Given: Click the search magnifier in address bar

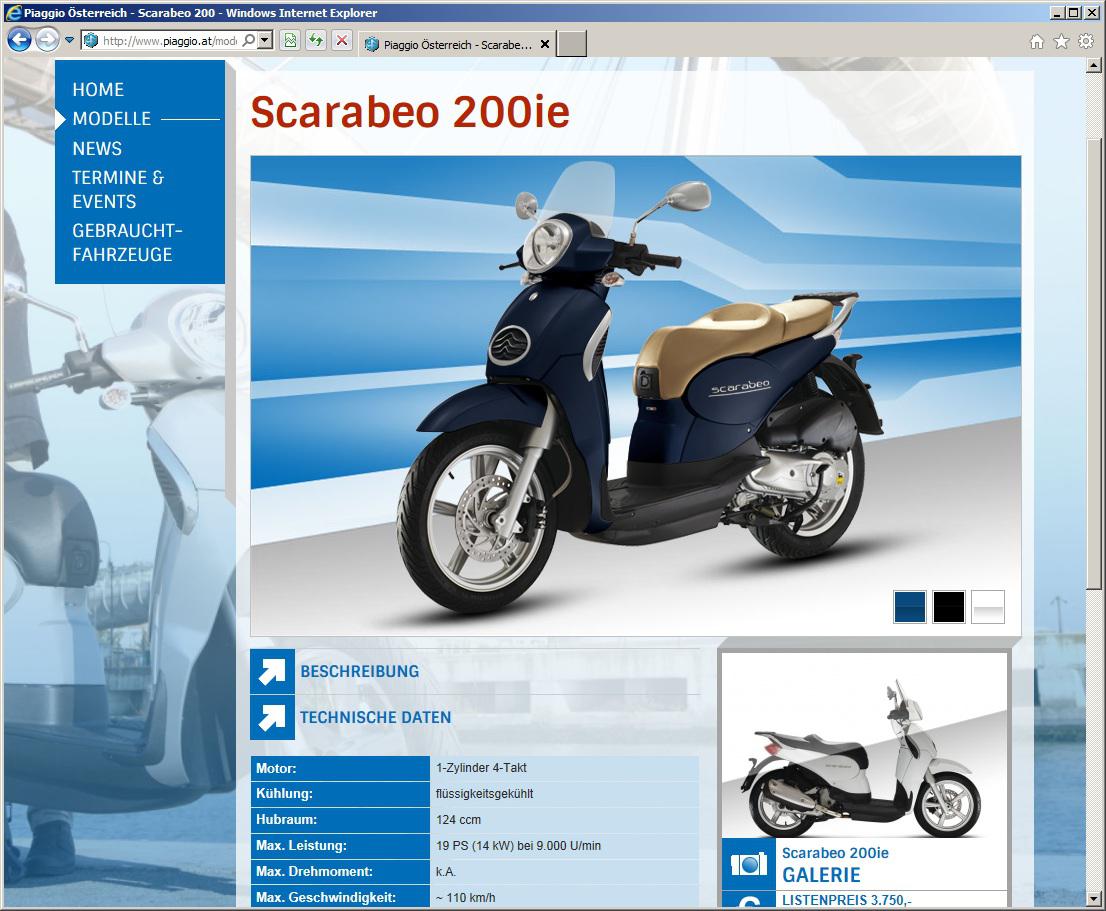Looking at the screenshot, I should point(248,41).
